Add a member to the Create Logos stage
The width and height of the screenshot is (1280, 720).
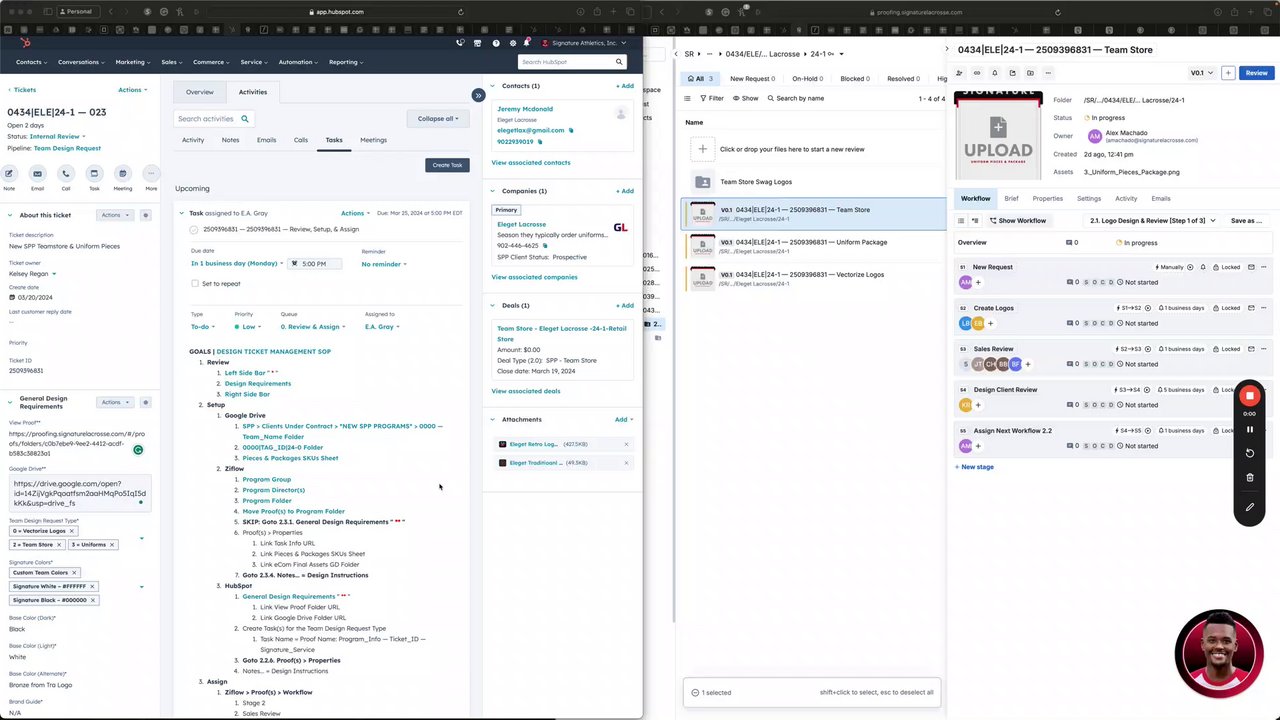pyautogui.click(x=991, y=323)
